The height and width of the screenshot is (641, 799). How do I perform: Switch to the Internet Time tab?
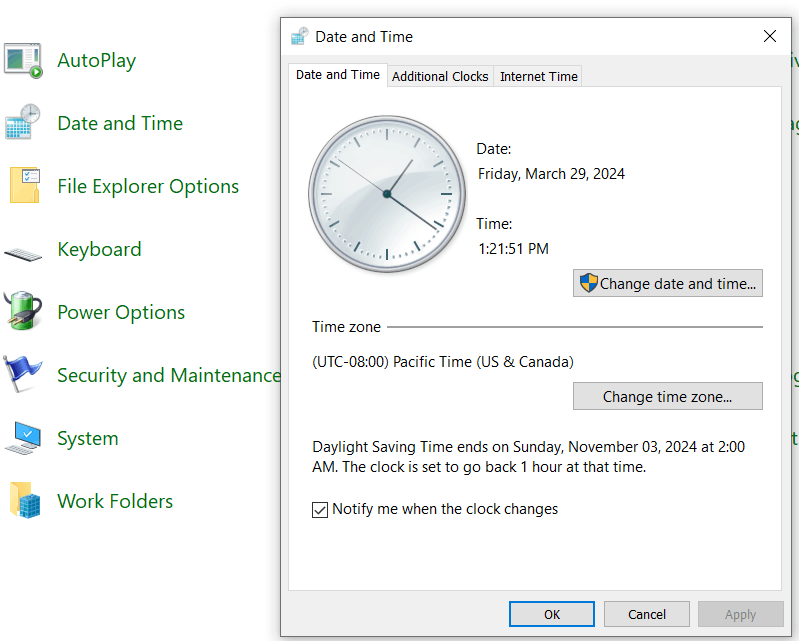(538, 76)
